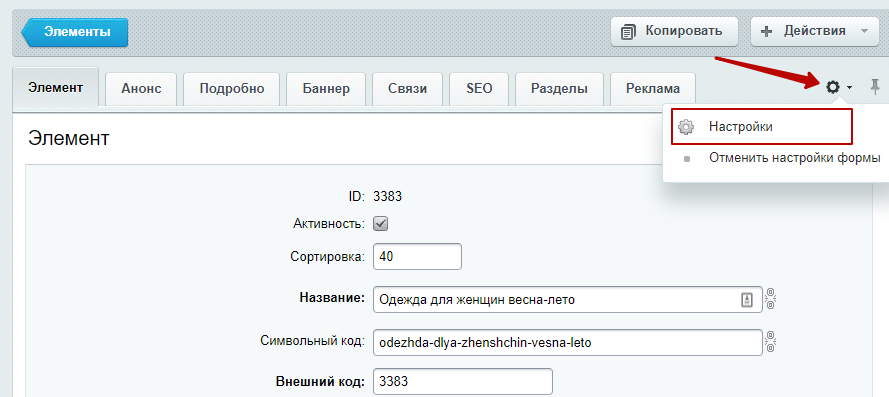Click the link icon beside Символьный код field

pyautogui.click(x=770, y=342)
